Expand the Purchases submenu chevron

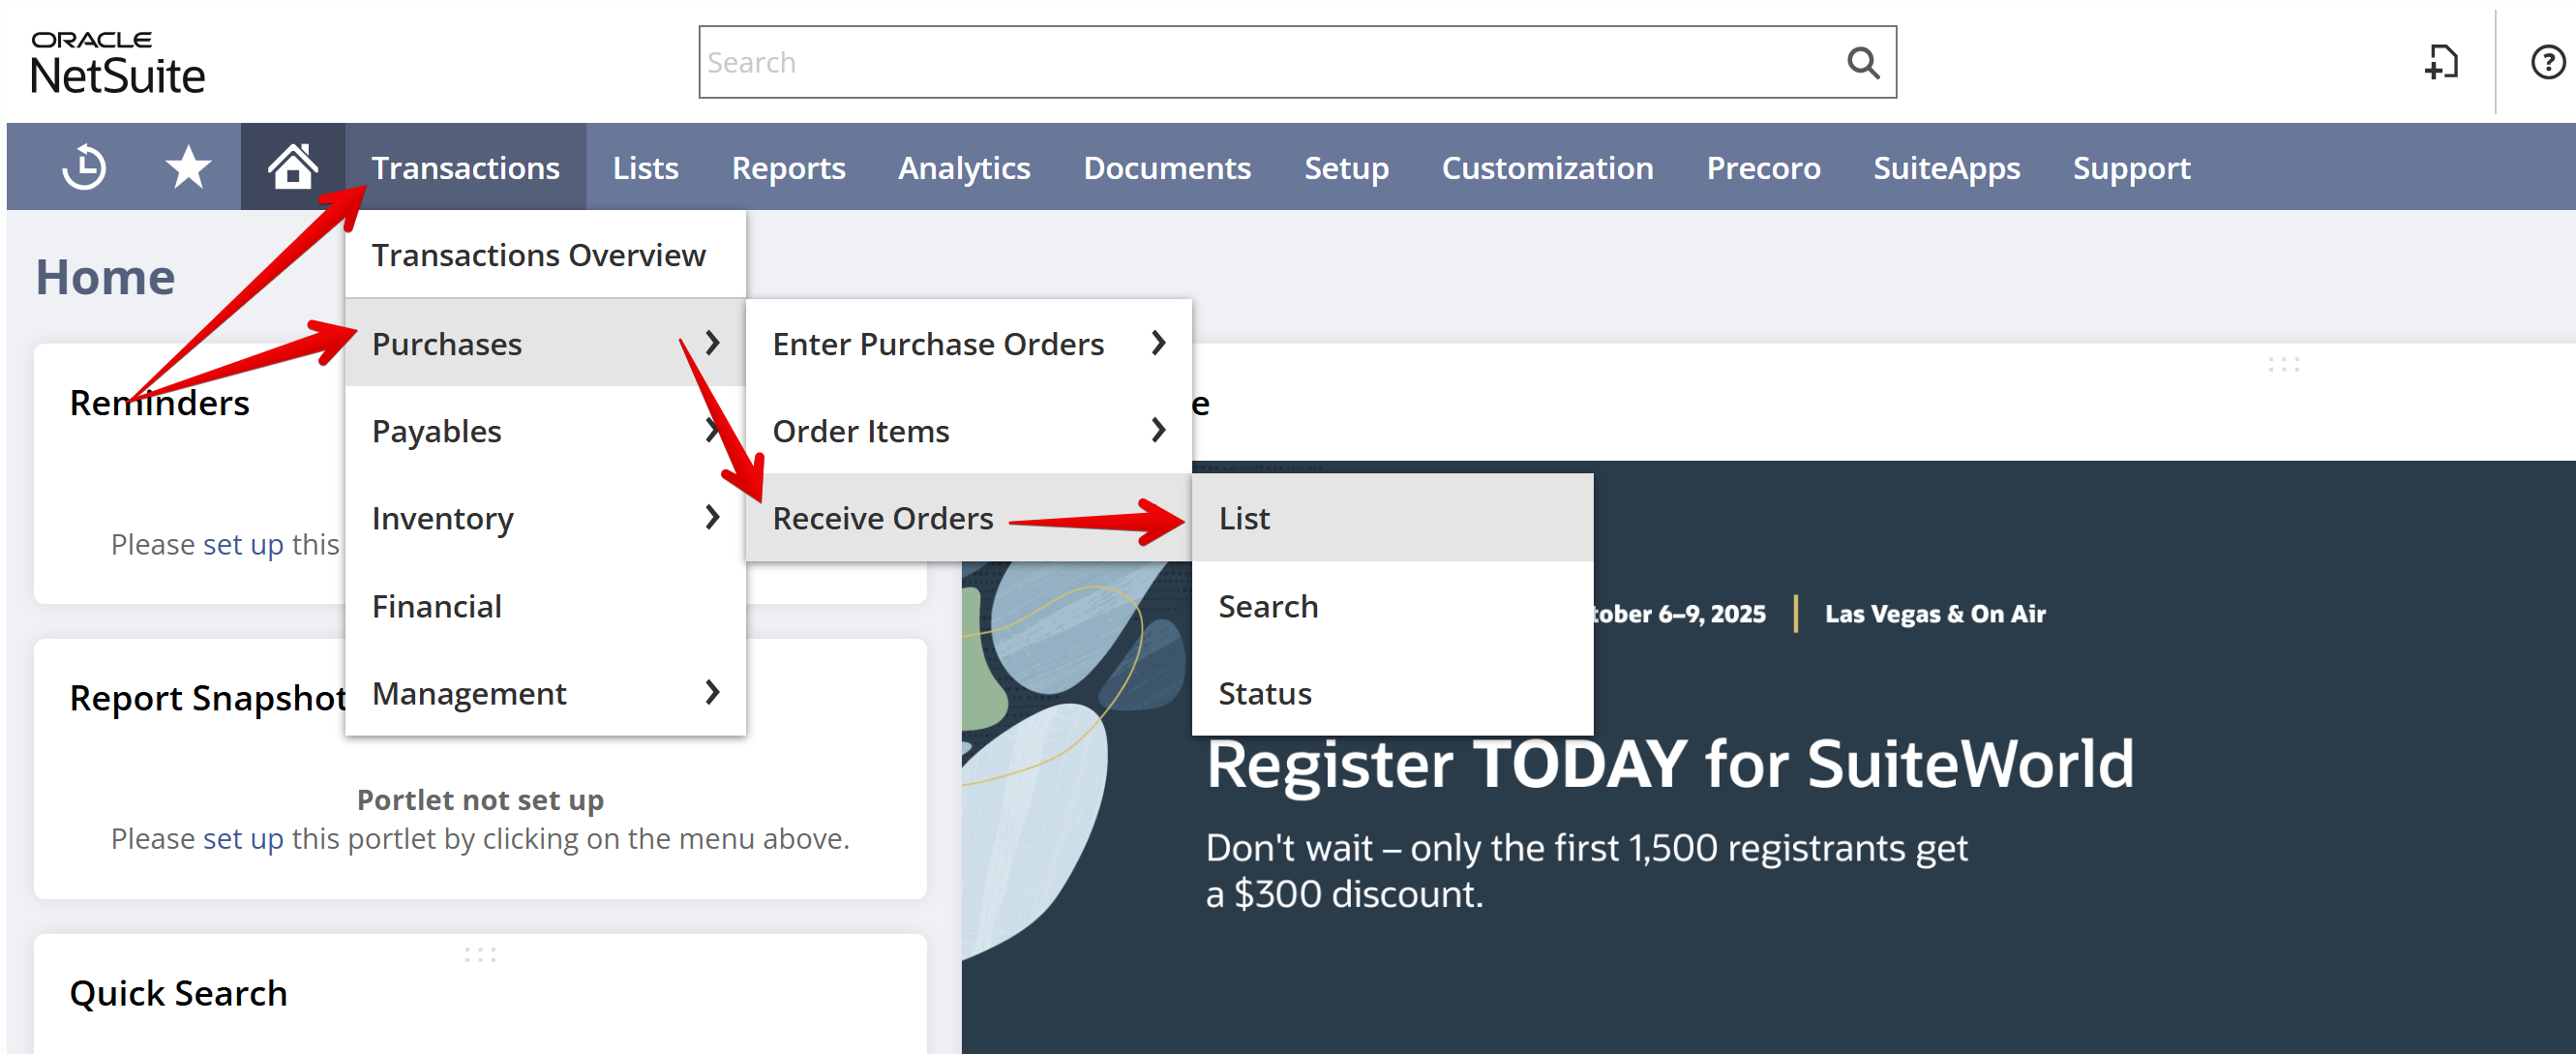712,343
